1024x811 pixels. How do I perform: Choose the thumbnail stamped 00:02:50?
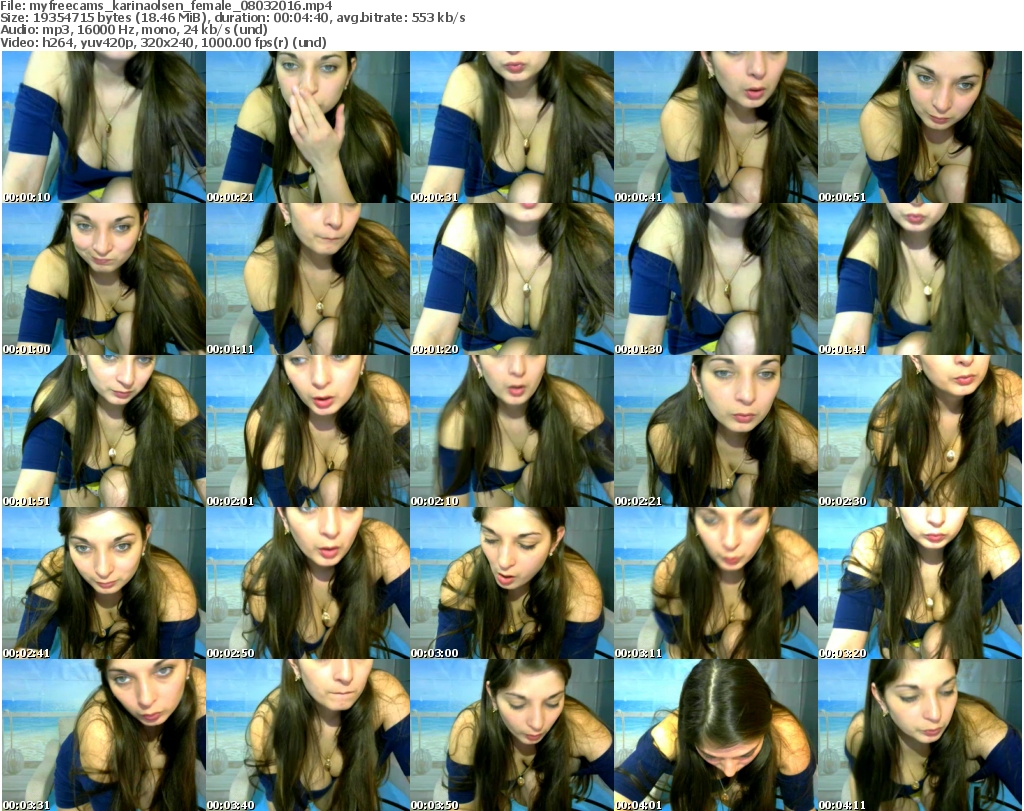pyautogui.click(x=308, y=583)
